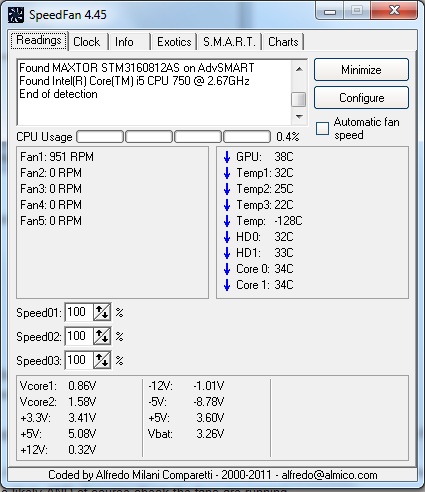Click the down arrow icon beside Temp3

[227, 205]
